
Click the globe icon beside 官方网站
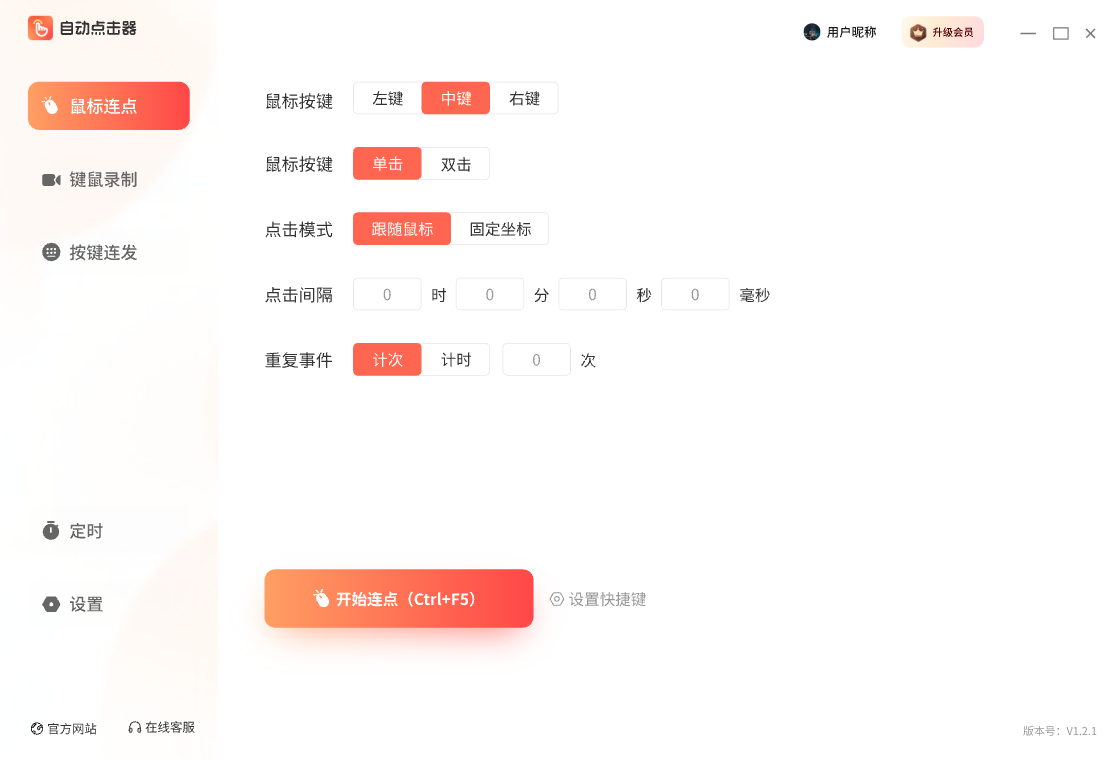(37, 729)
